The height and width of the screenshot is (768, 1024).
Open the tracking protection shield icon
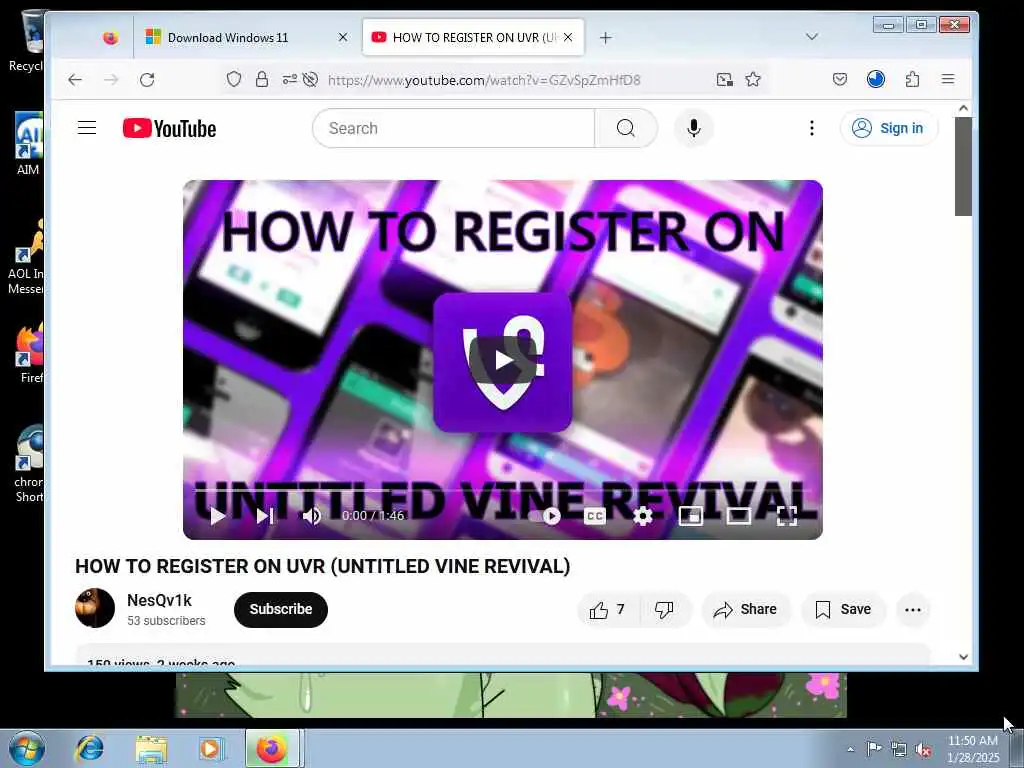click(234, 80)
